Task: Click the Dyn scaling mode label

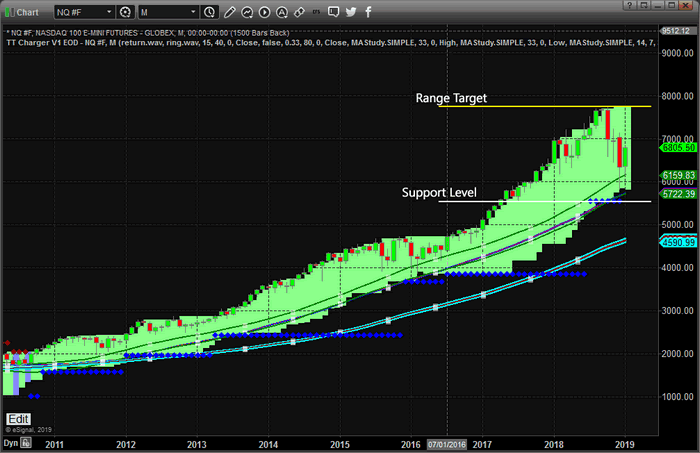Action: click(10, 442)
